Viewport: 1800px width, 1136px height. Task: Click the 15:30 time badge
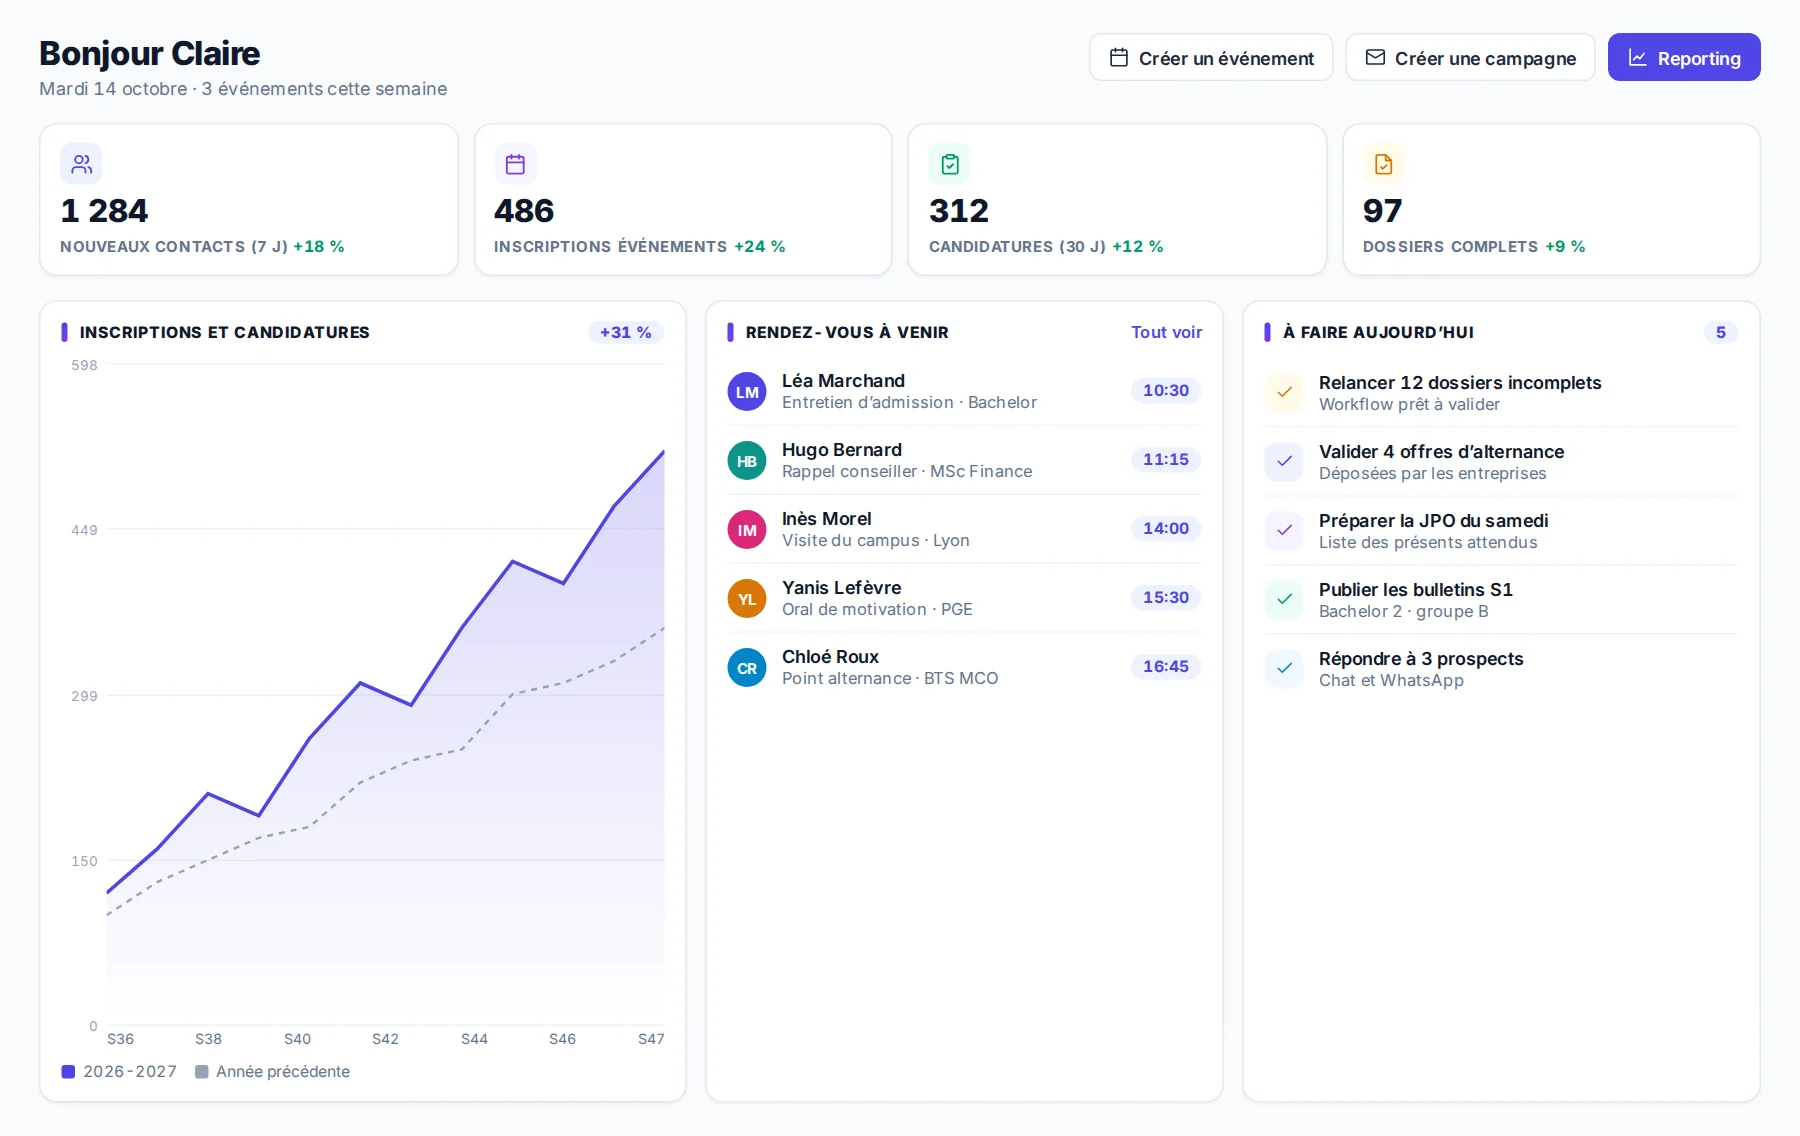coord(1166,598)
